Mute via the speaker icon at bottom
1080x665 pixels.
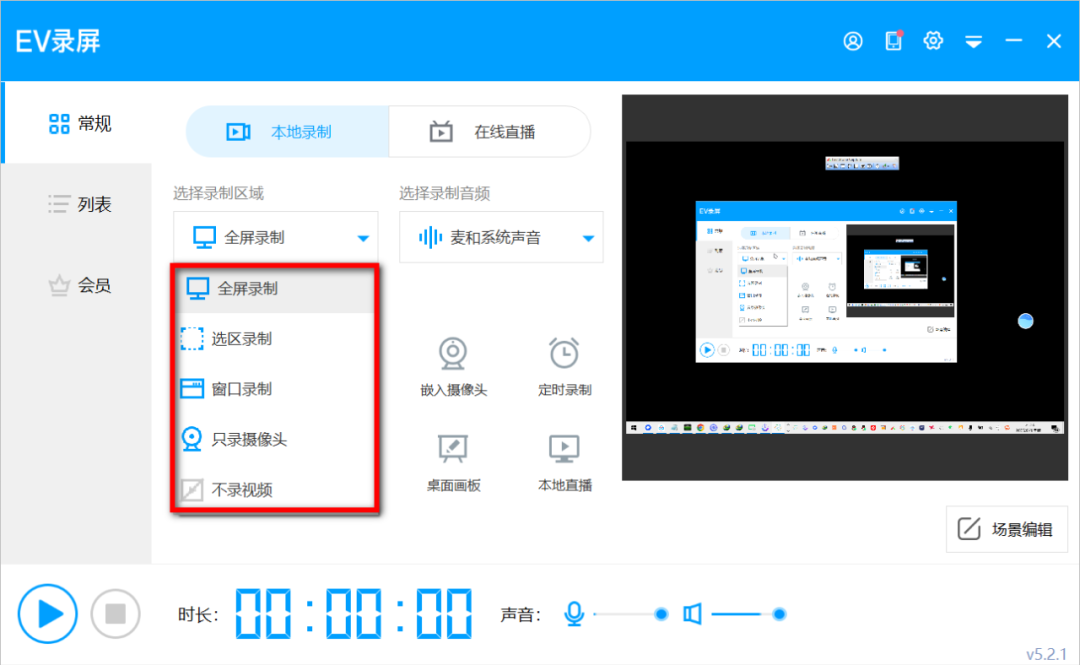pos(692,613)
